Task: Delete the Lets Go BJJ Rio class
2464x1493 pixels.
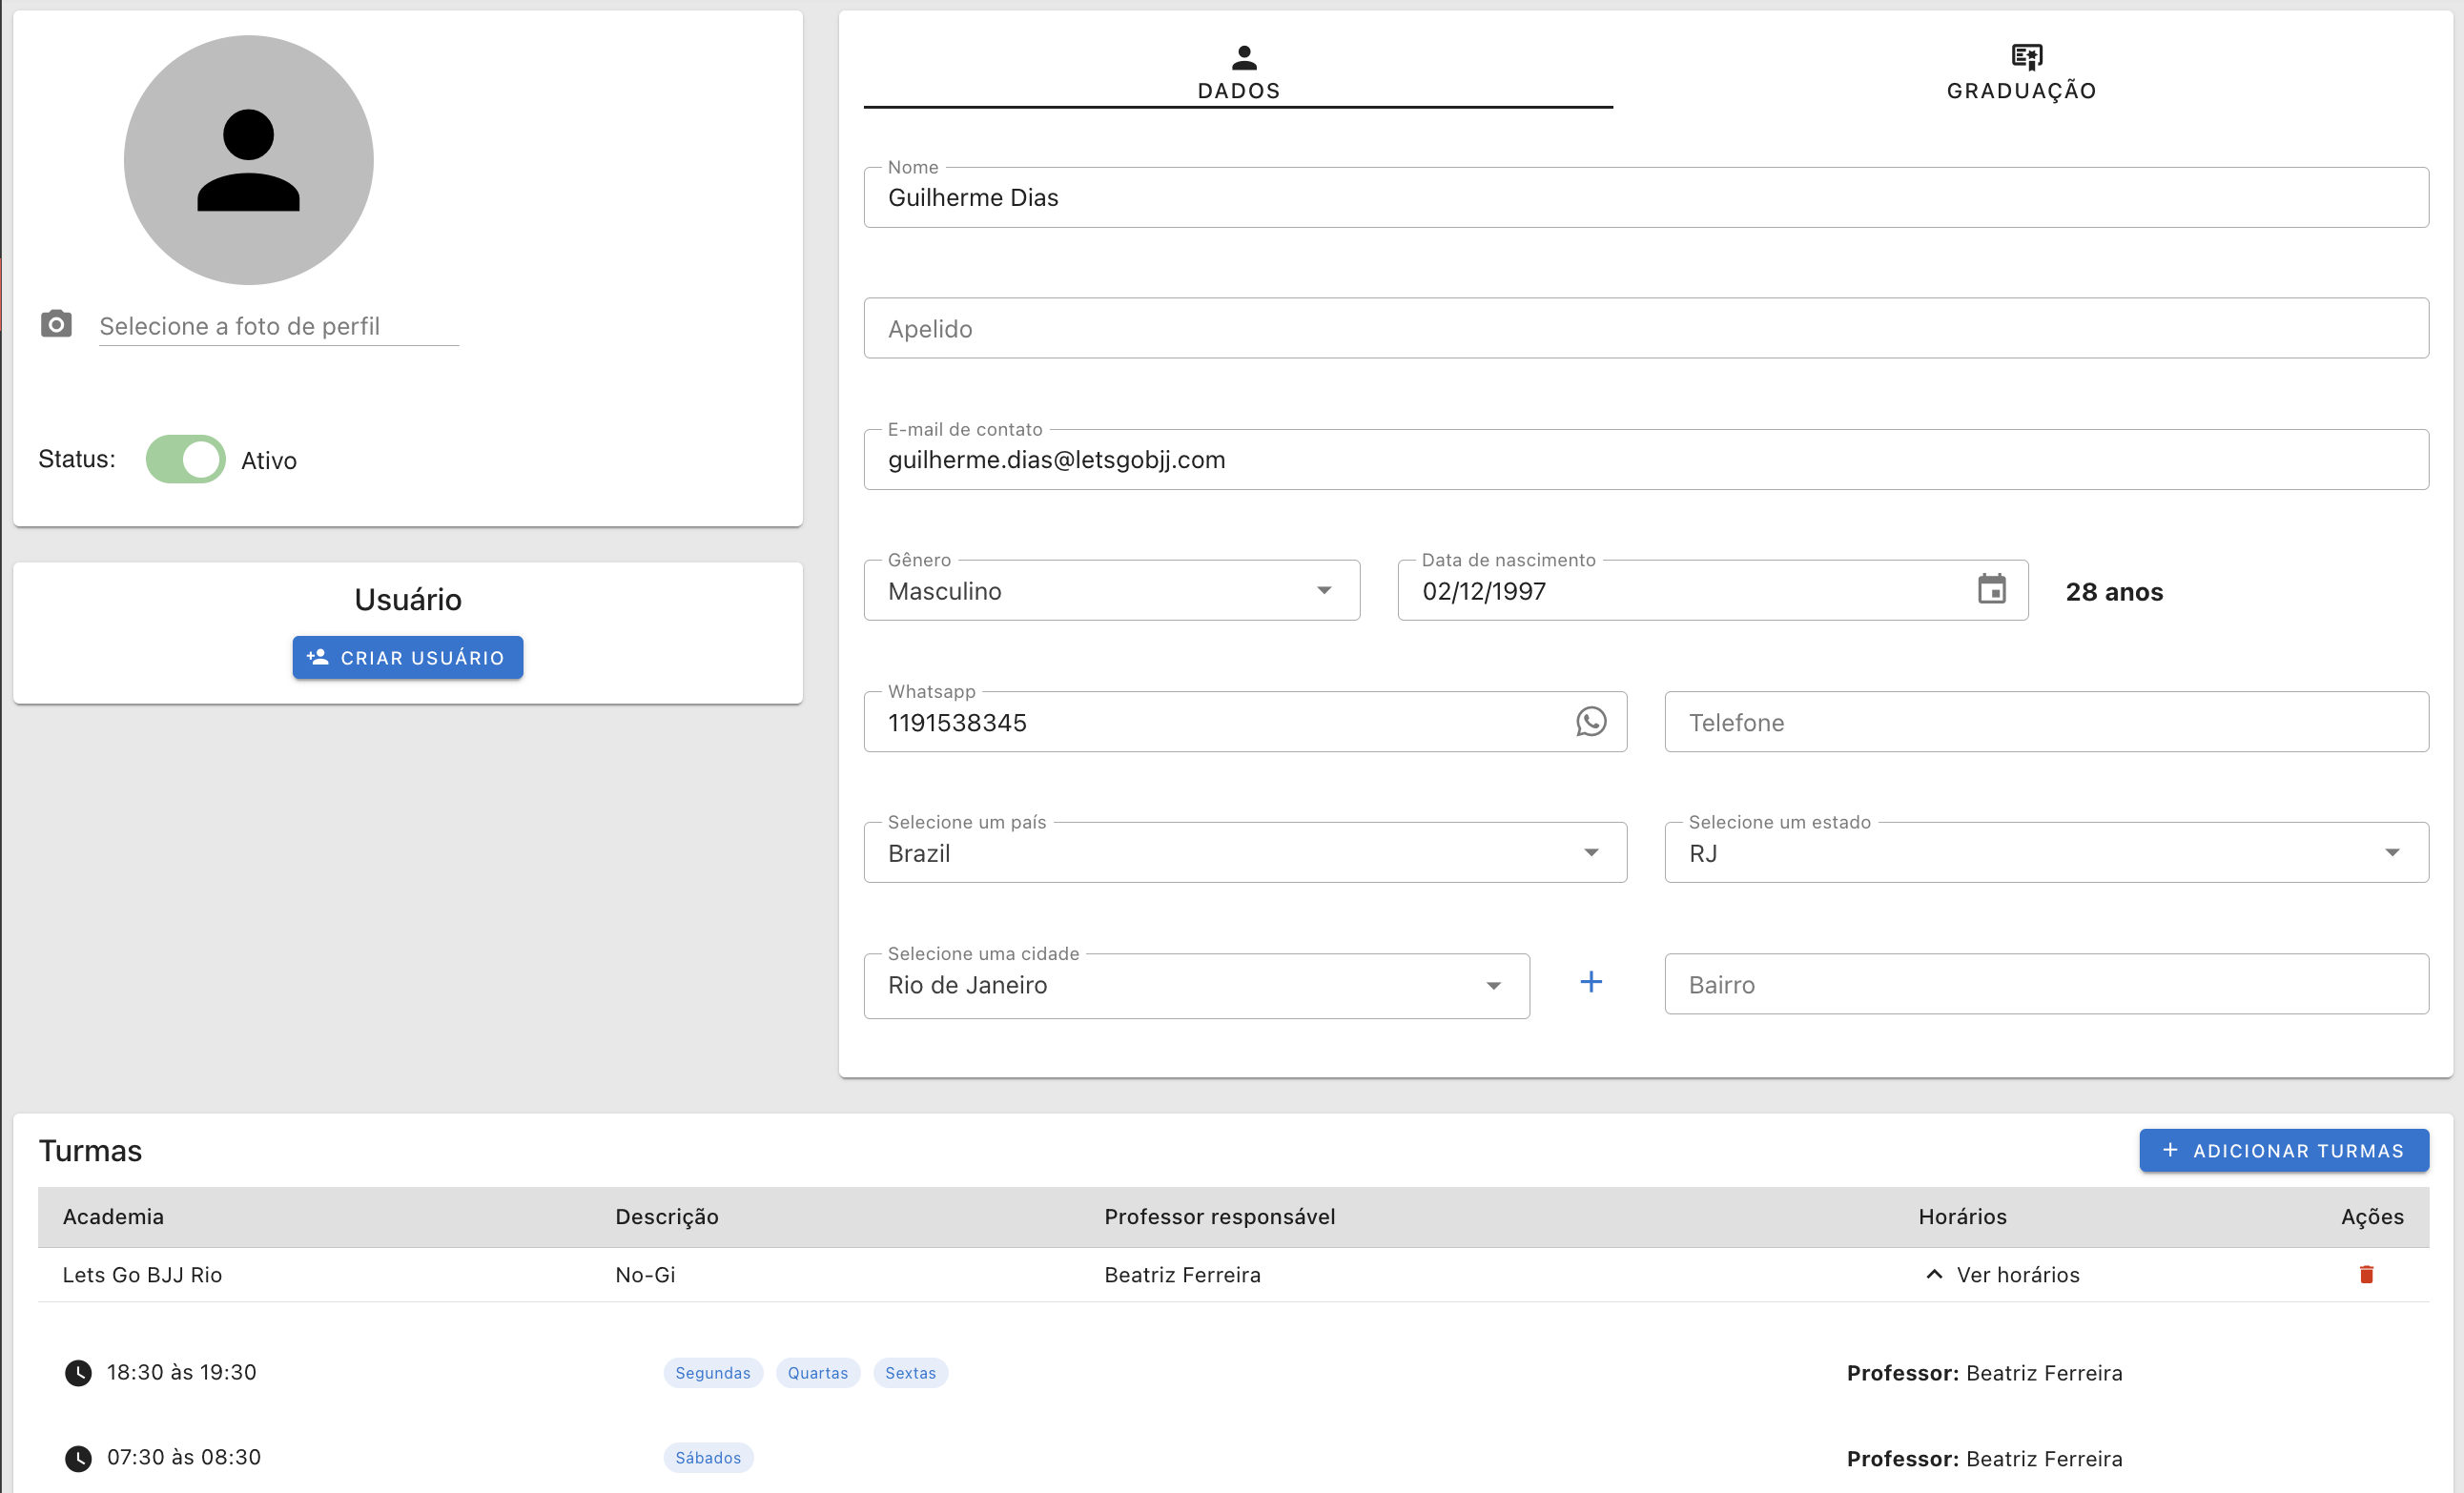Action: click(x=2366, y=1275)
